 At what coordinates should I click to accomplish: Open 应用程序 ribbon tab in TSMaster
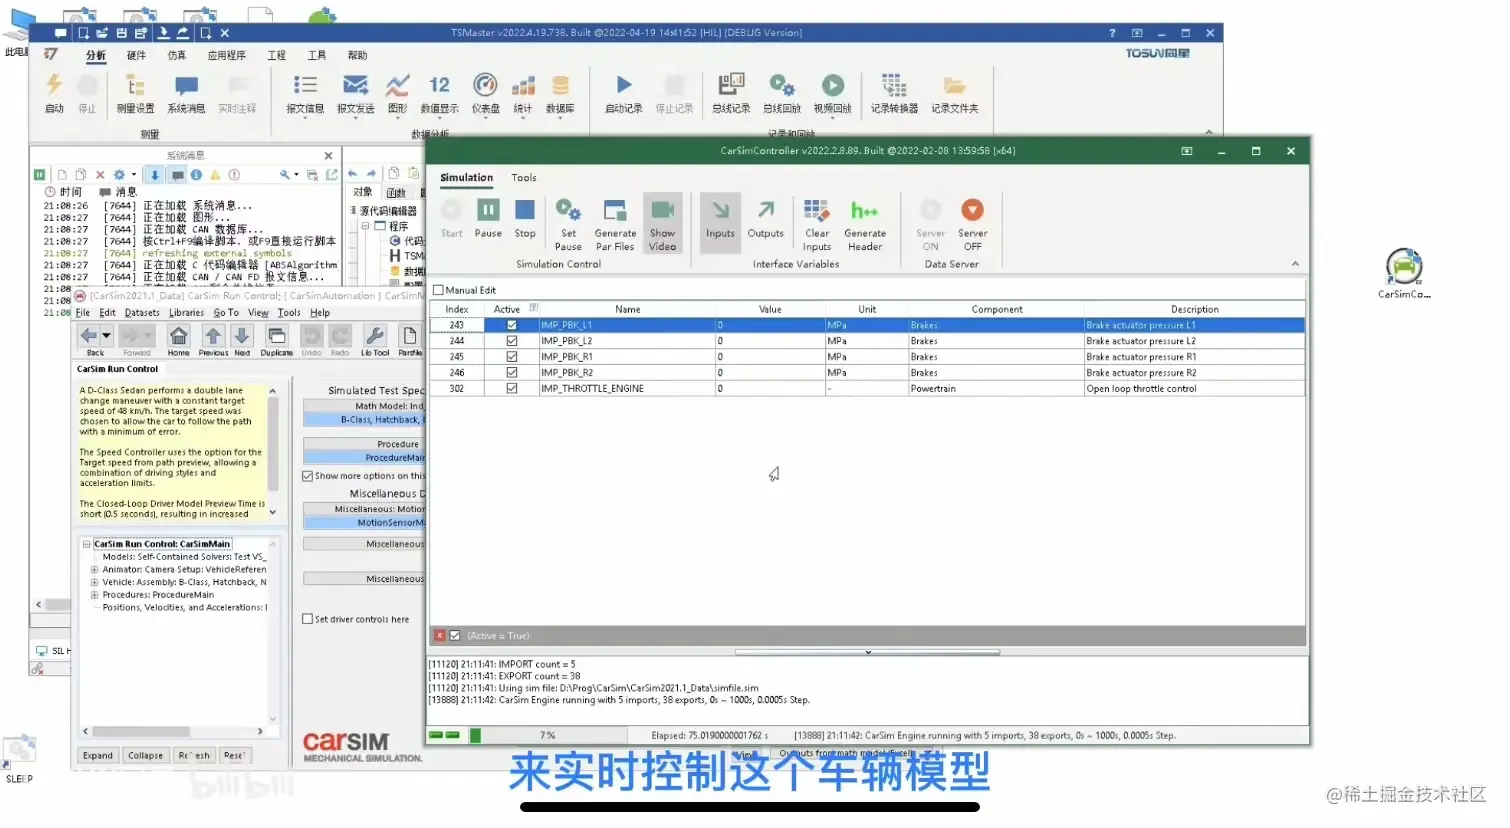(227, 56)
